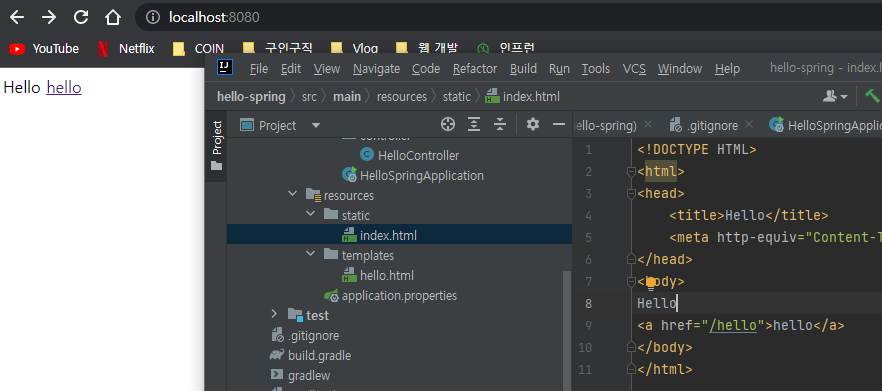Close the hello-spring) editor tab
The height and width of the screenshot is (391, 882).
point(648,125)
